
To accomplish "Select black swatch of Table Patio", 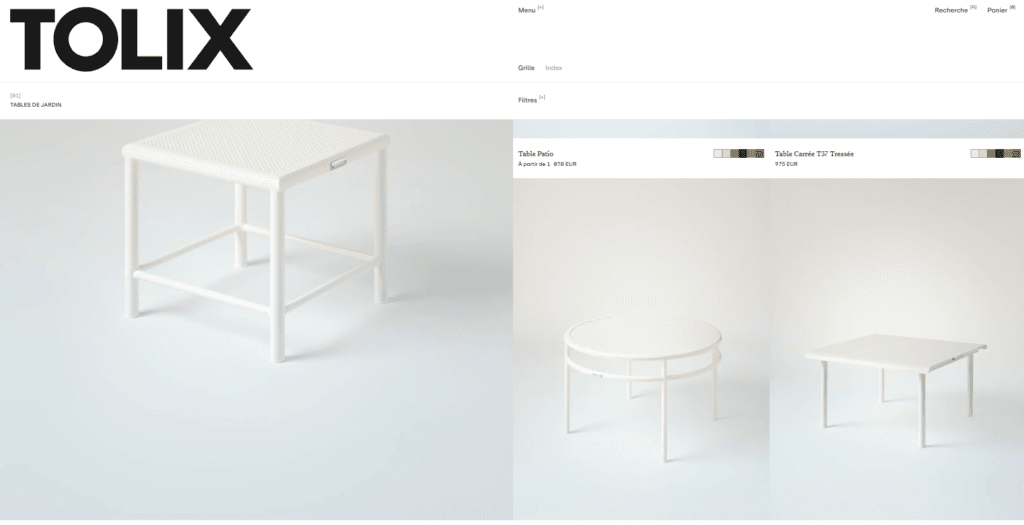I will pyautogui.click(x=743, y=154).
